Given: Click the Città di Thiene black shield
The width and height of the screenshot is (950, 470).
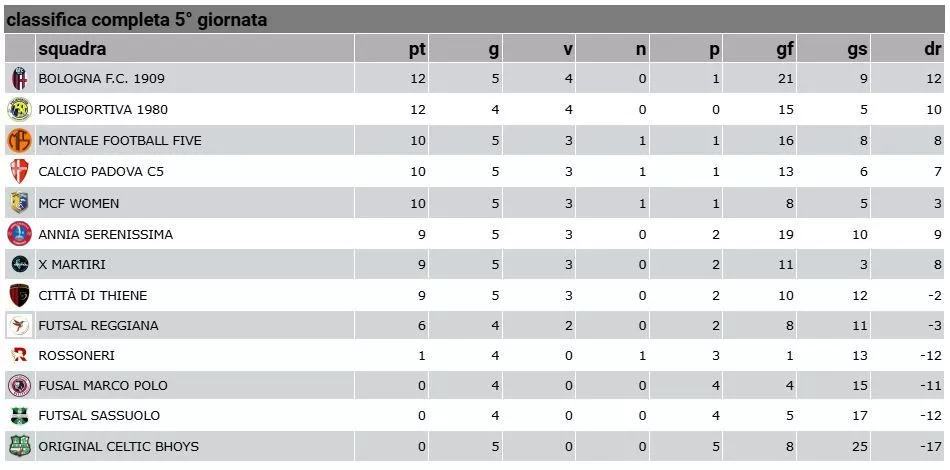Looking at the screenshot, I should pyautogui.click(x=19, y=295).
